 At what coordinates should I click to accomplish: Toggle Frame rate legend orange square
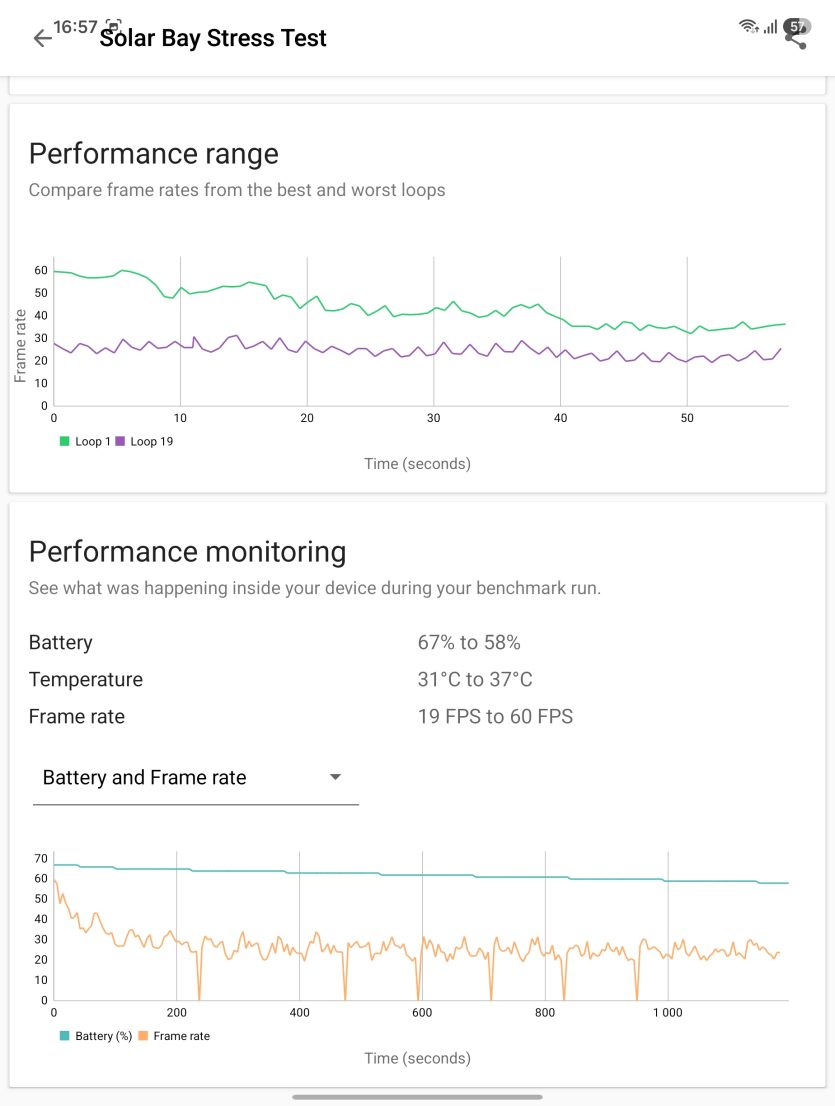[143, 1036]
